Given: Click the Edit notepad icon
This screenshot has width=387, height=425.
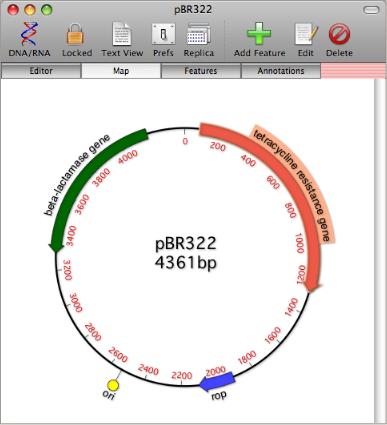Looking at the screenshot, I should click(306, 34).
